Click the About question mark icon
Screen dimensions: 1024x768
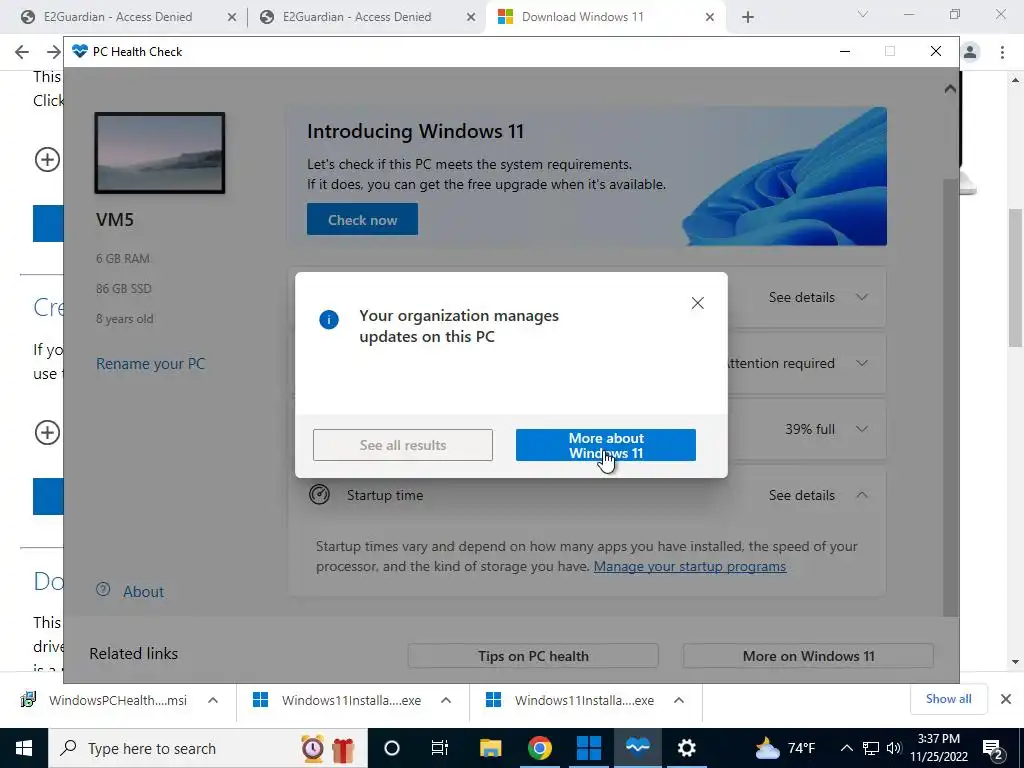pos(103,590)
